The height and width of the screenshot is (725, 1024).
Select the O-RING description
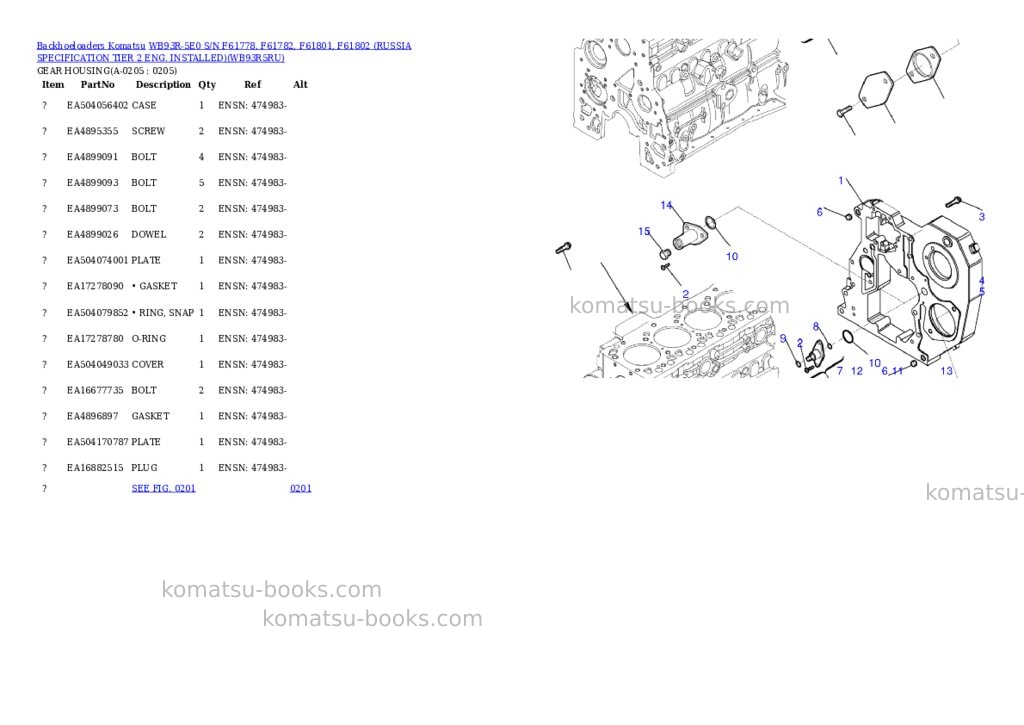149,338
